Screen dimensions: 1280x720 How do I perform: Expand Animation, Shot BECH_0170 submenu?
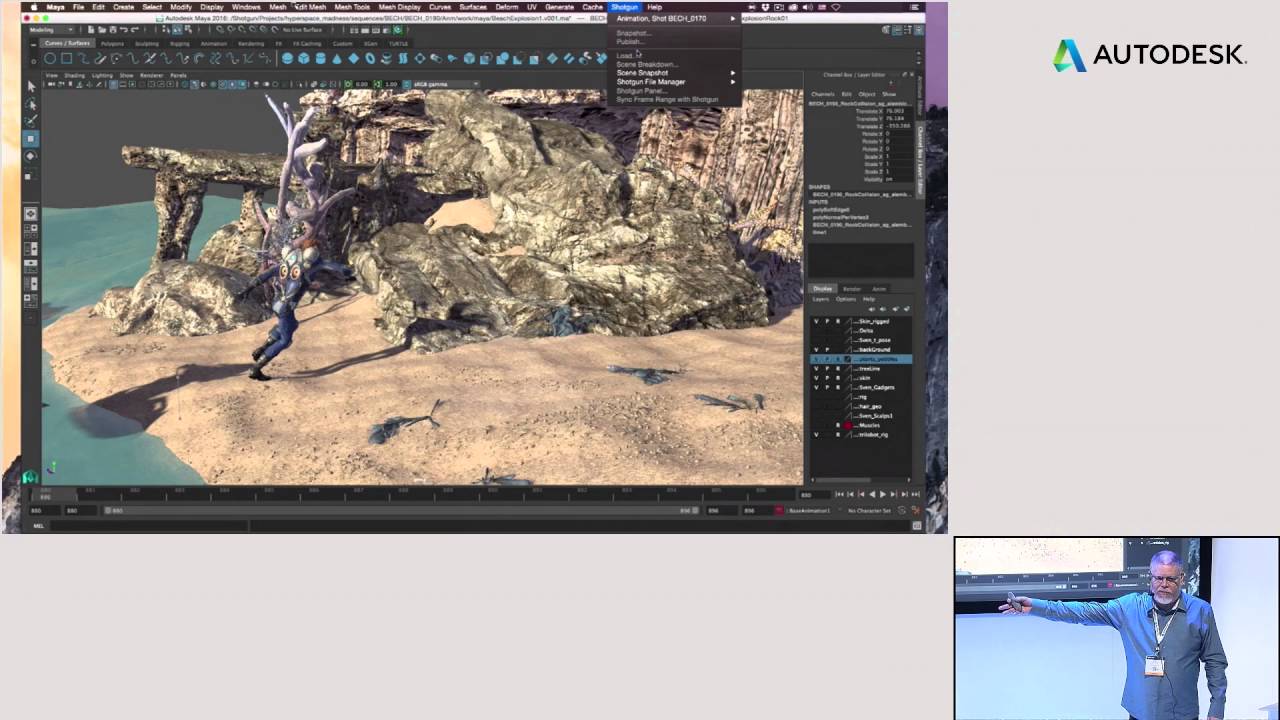click(x=675, y=18)
